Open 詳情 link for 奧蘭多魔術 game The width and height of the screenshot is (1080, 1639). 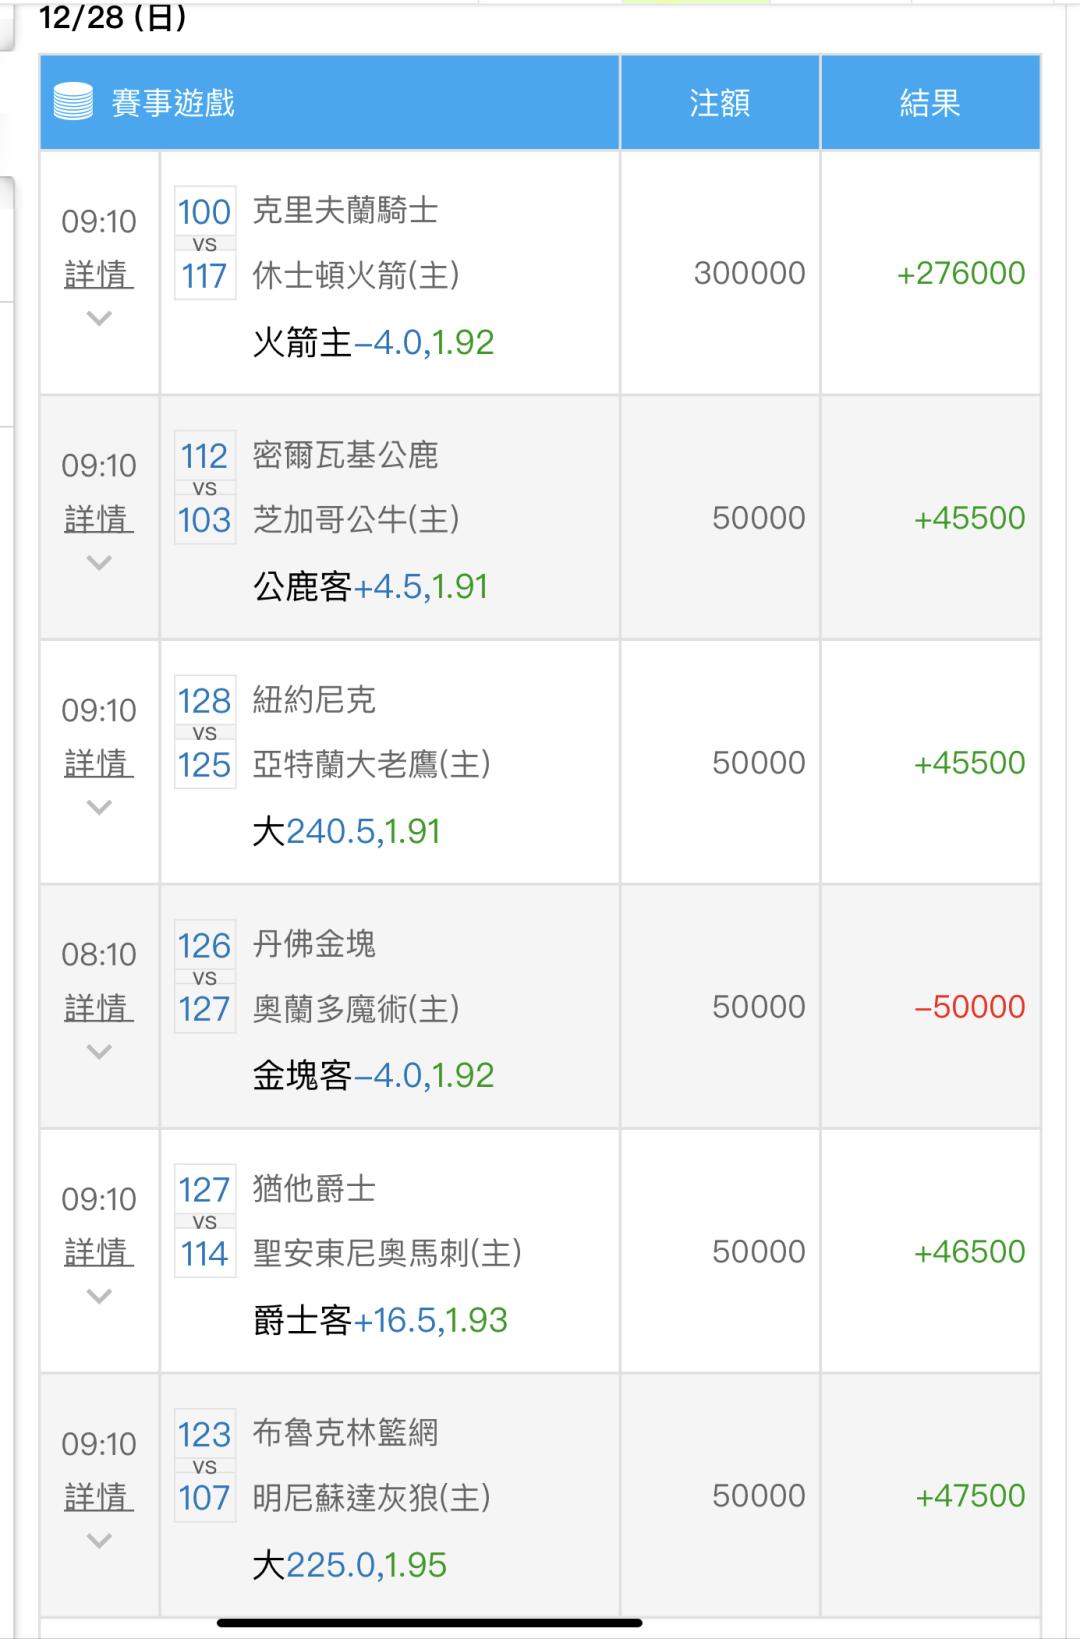pyautogui.click(x=99, y=1008)
